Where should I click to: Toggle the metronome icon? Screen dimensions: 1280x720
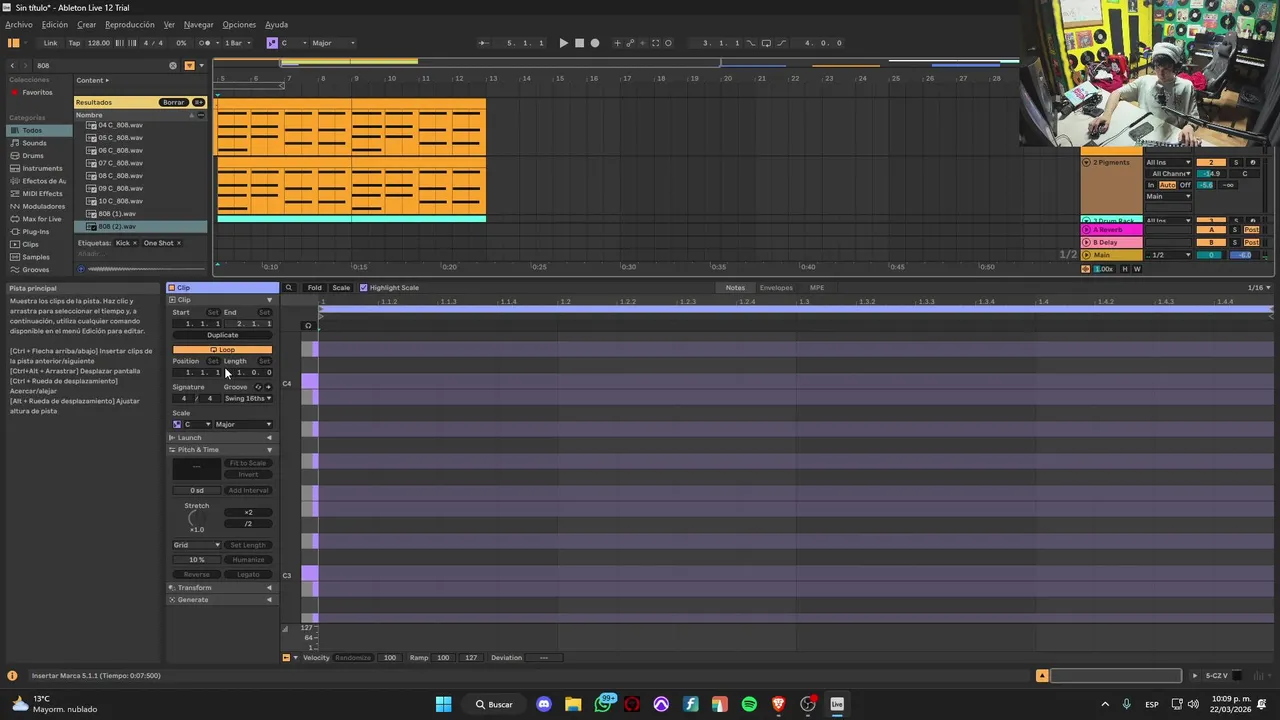(x=206, y=43)
